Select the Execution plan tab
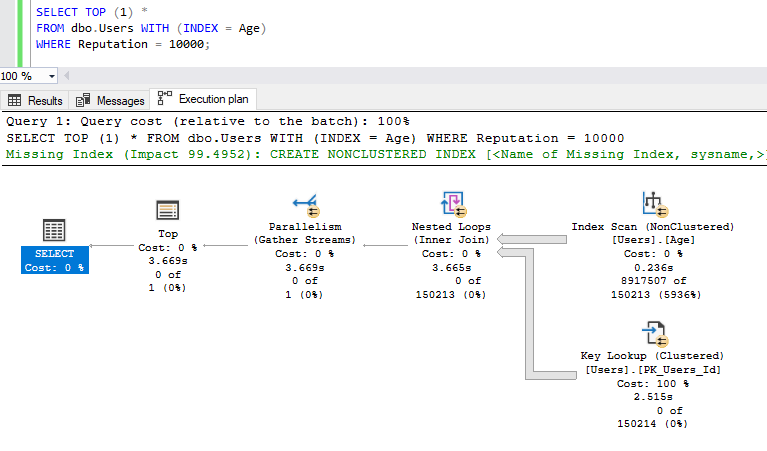This screenshot has height=451, width=767. 205,100
